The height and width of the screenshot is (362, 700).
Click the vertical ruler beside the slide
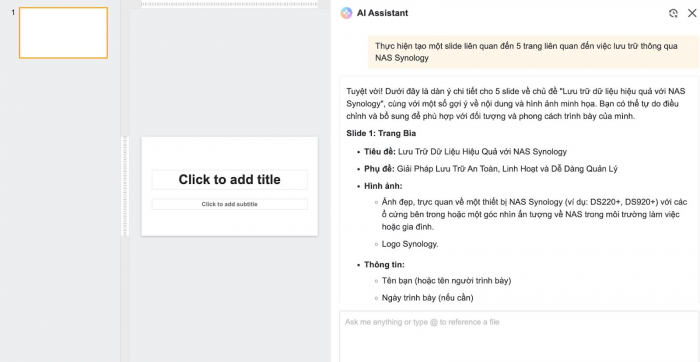[x=125, y=186]
